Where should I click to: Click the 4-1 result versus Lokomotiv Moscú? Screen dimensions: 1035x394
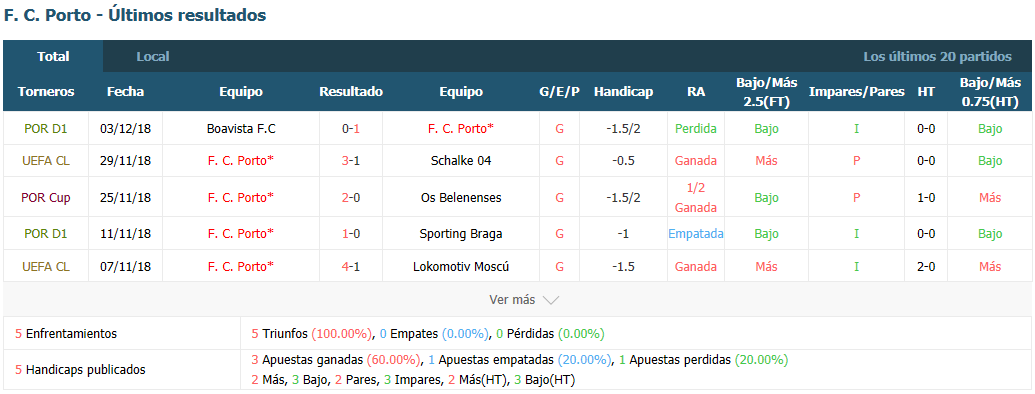coord(351,267)
